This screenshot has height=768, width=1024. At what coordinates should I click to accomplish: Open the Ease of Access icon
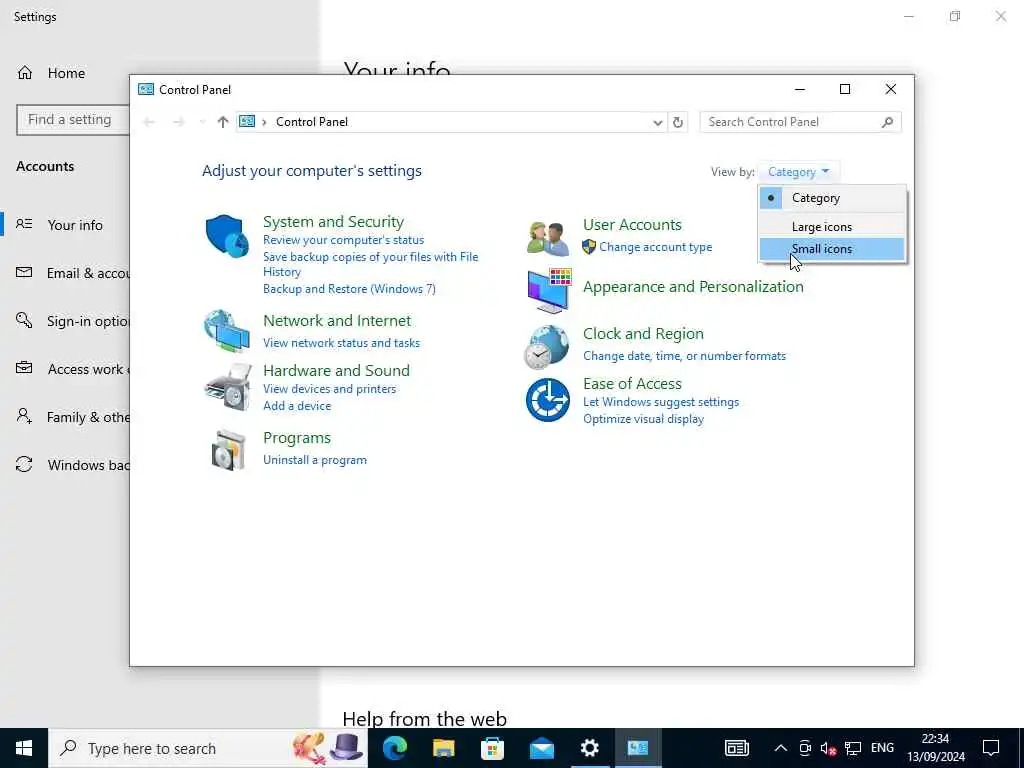[547, 400]
